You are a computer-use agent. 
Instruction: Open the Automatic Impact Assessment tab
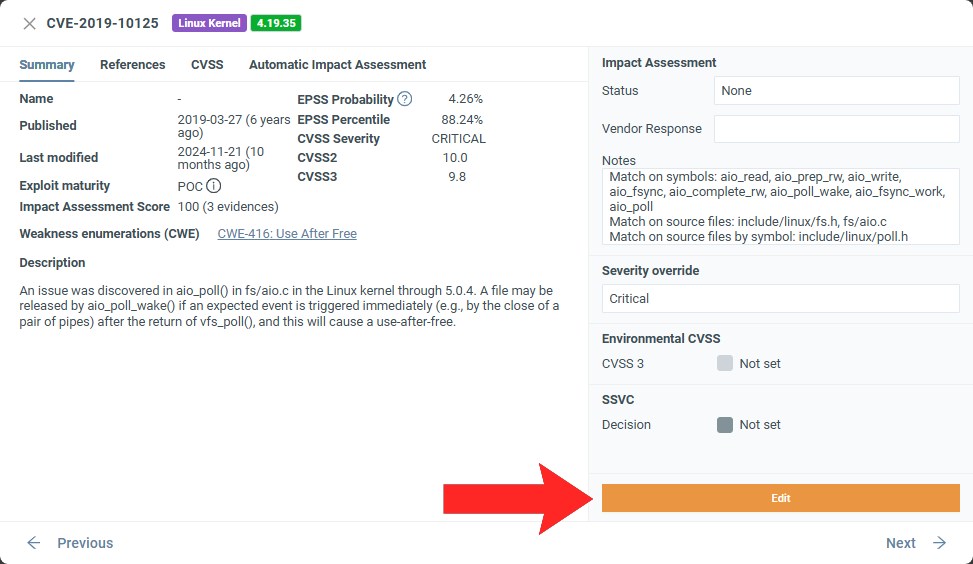337,65
